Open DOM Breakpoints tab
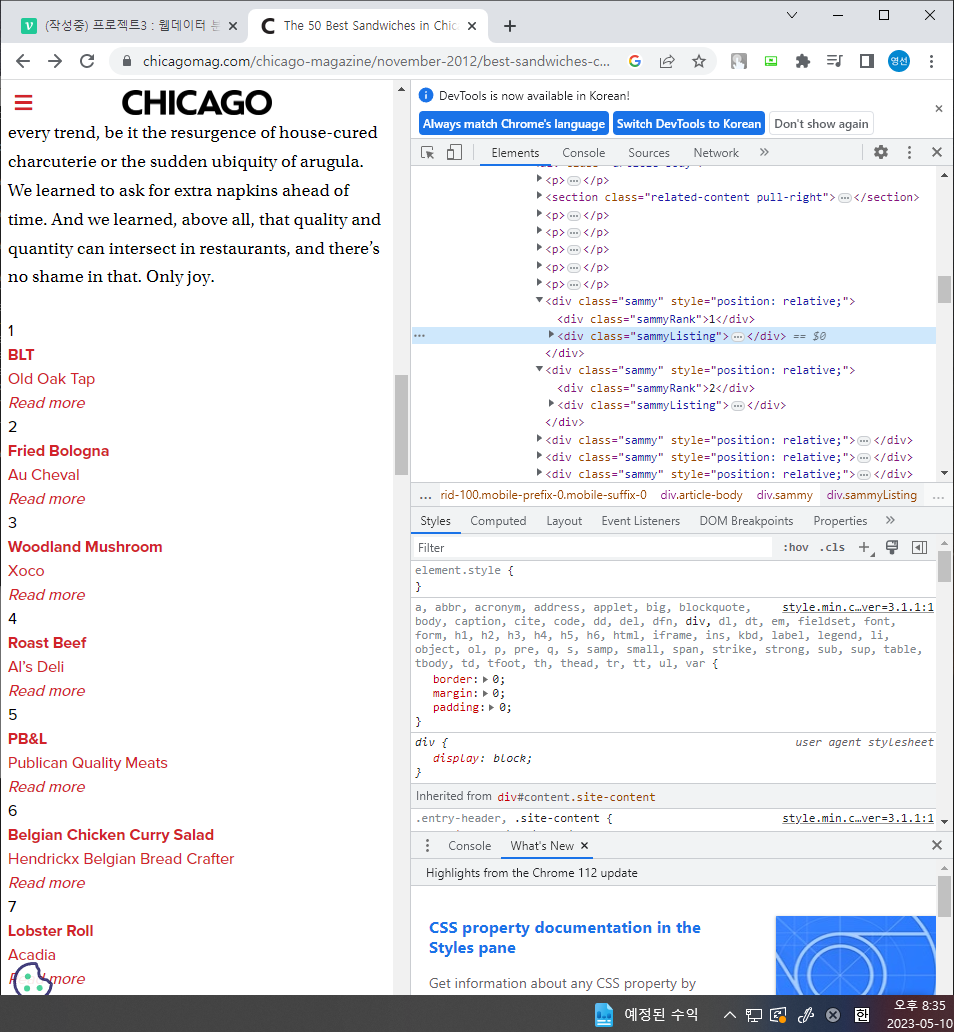The image size is (954, 1032). 746,521
